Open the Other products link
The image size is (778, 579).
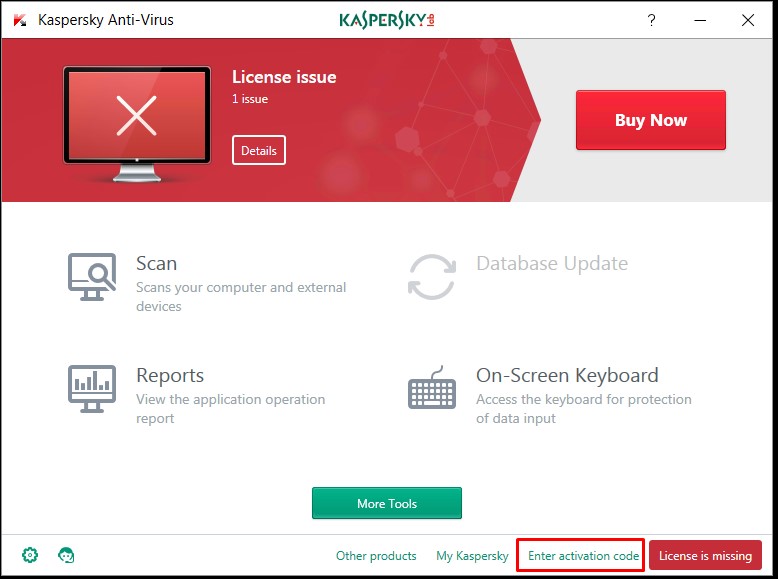click(376, 556)
